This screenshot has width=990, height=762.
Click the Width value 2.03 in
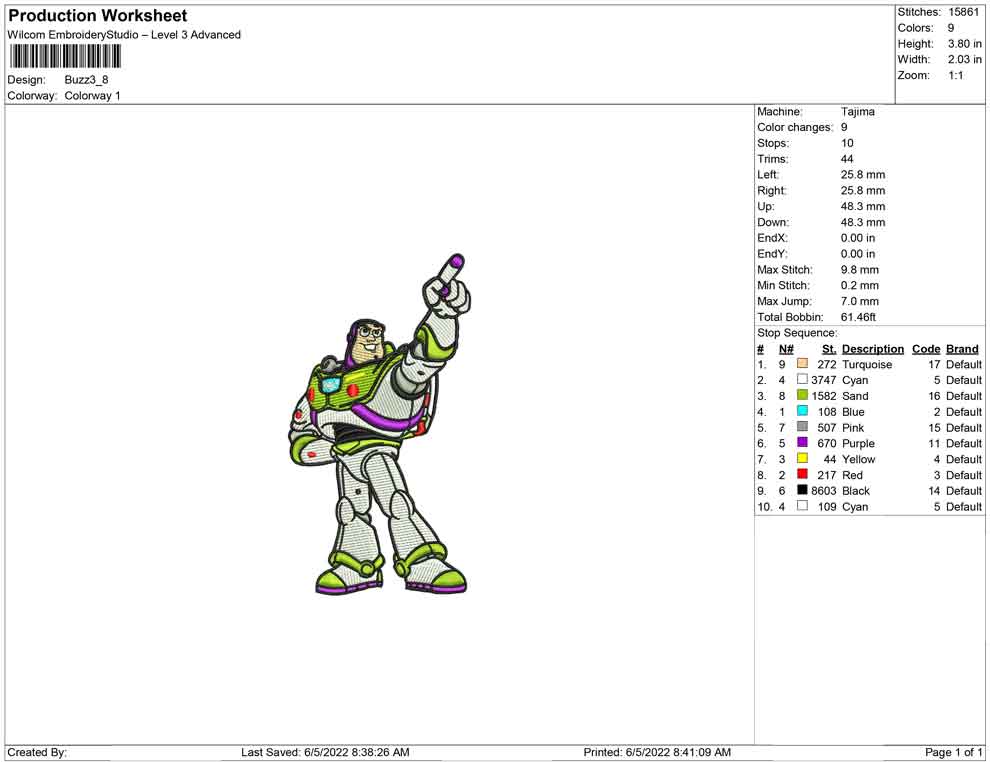[964, 59]
